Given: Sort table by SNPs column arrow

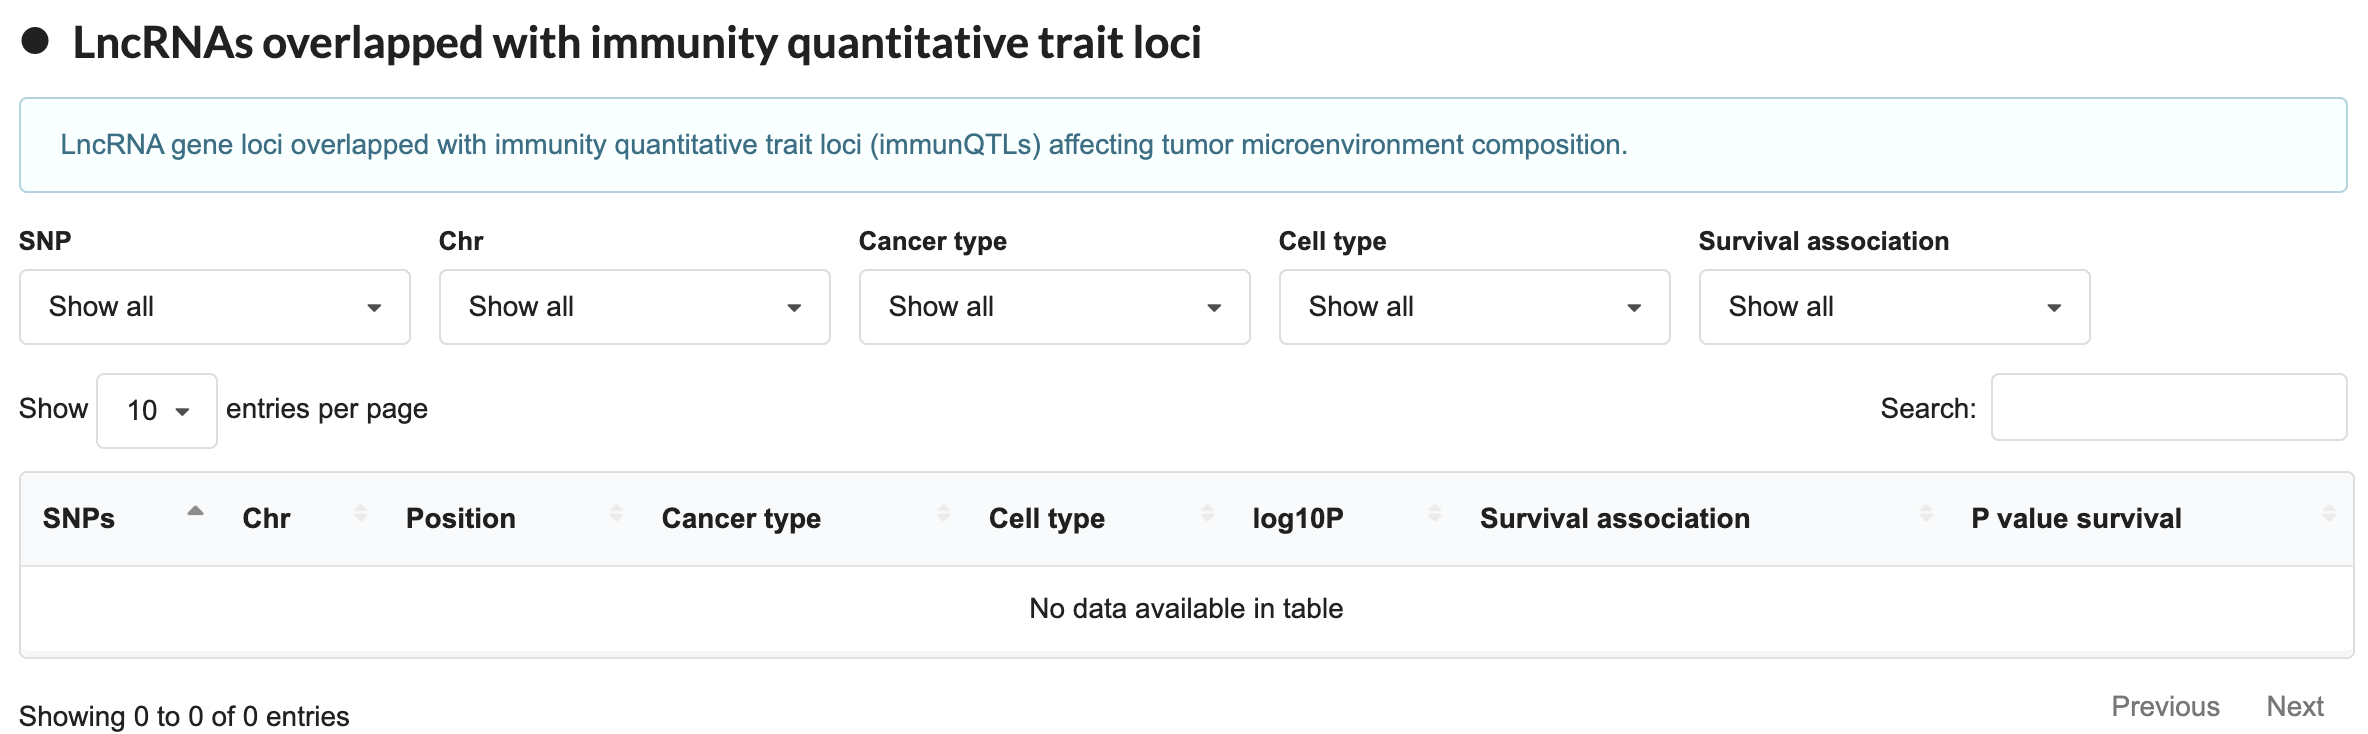Looking at the screenshot, I should (x=196, y=513).
